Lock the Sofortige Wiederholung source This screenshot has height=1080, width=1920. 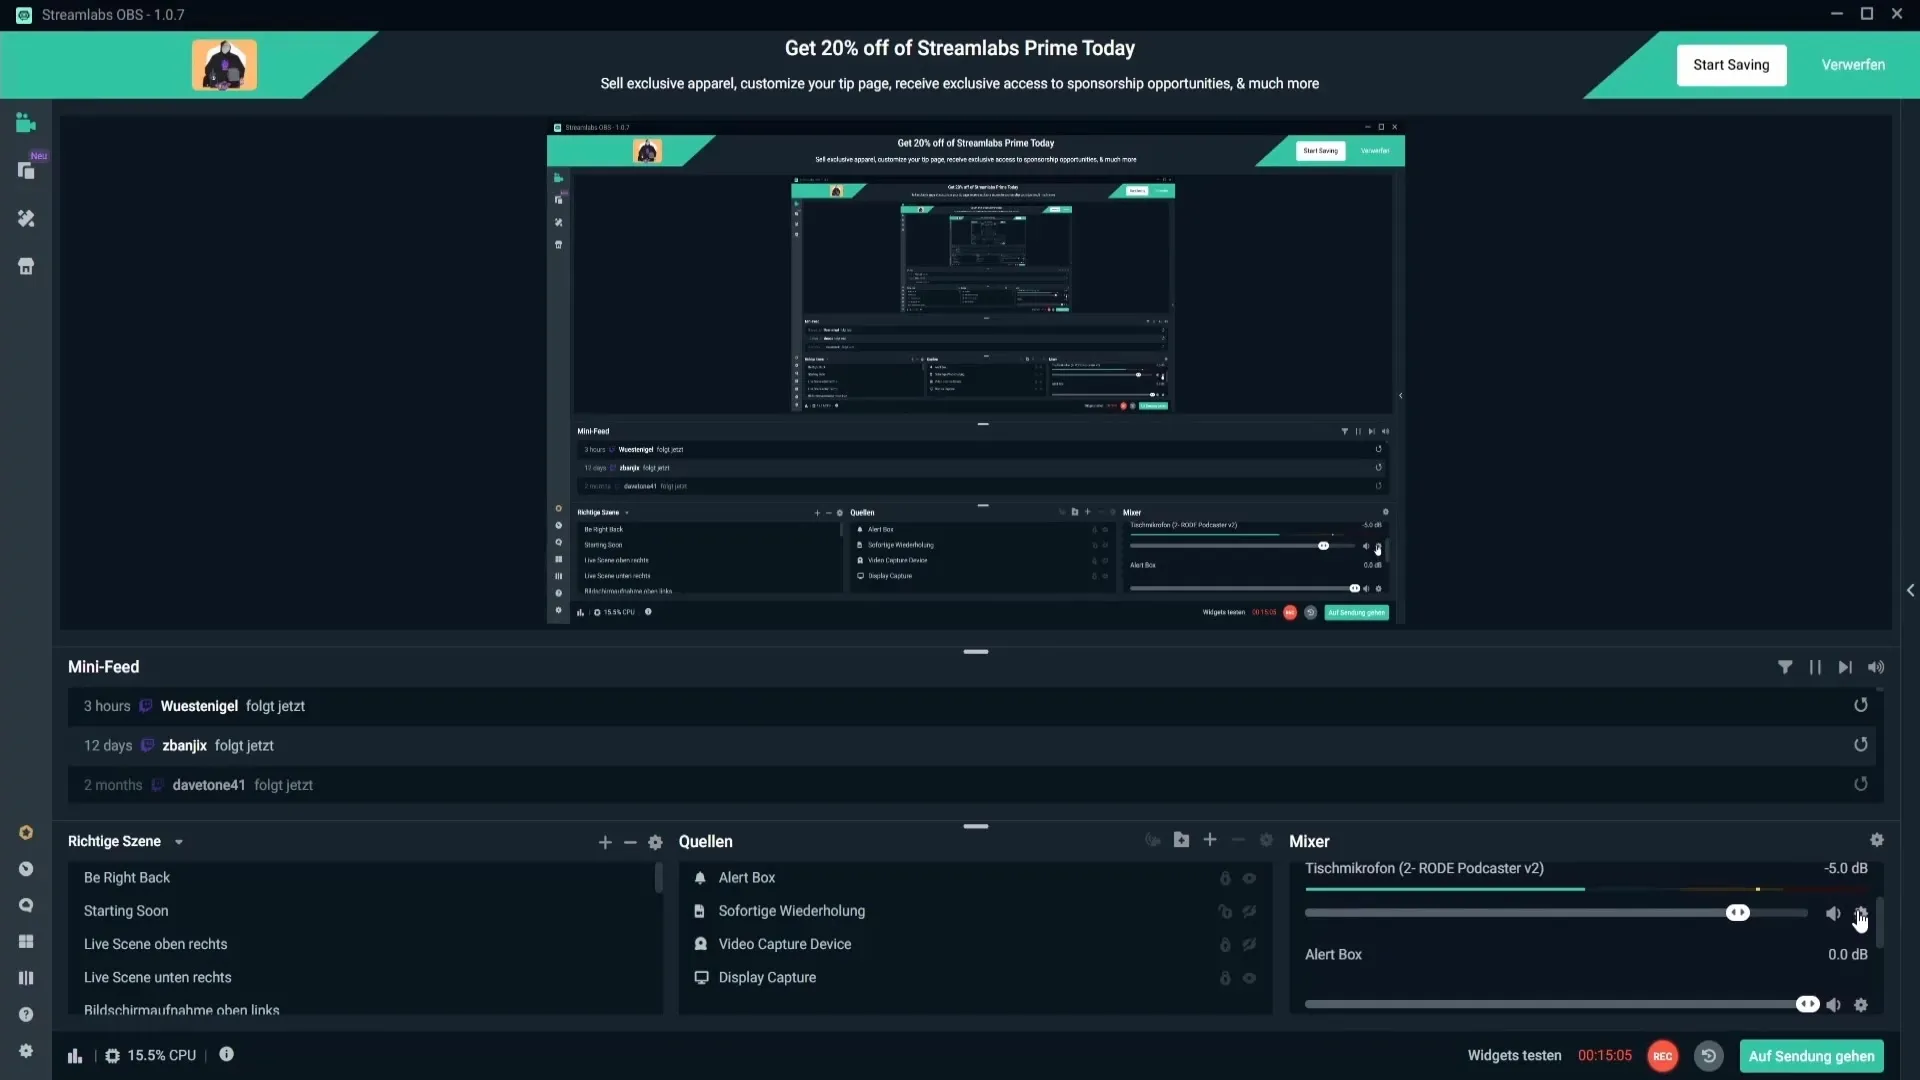(1225, 911)
